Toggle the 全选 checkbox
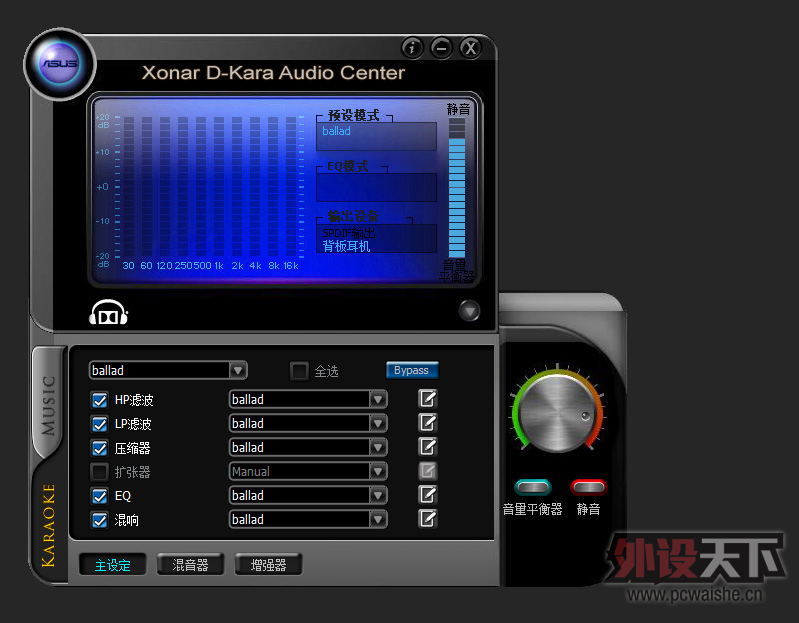Viewport: 799px width, 623px height. tap(299, 371)
